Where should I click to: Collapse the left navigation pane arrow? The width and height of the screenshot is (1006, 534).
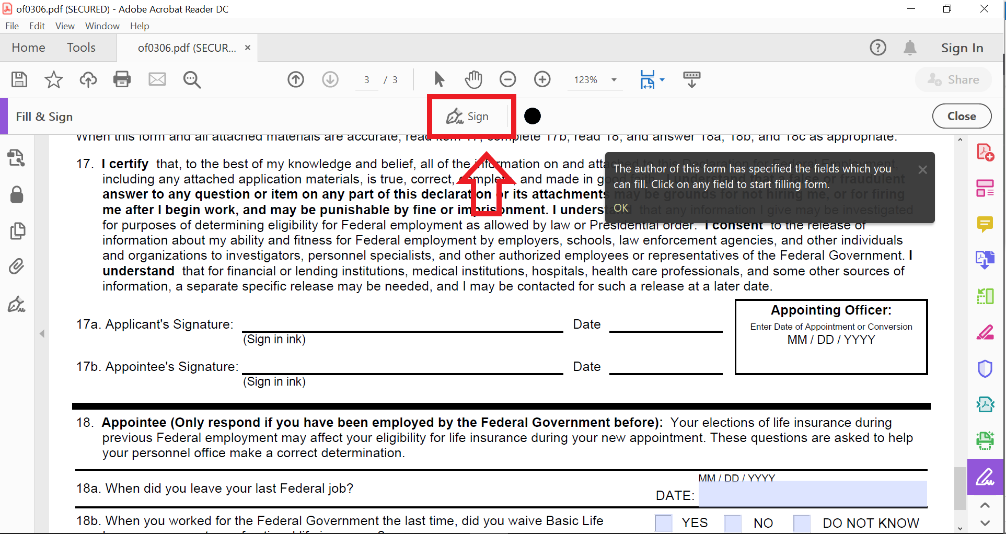42,334
